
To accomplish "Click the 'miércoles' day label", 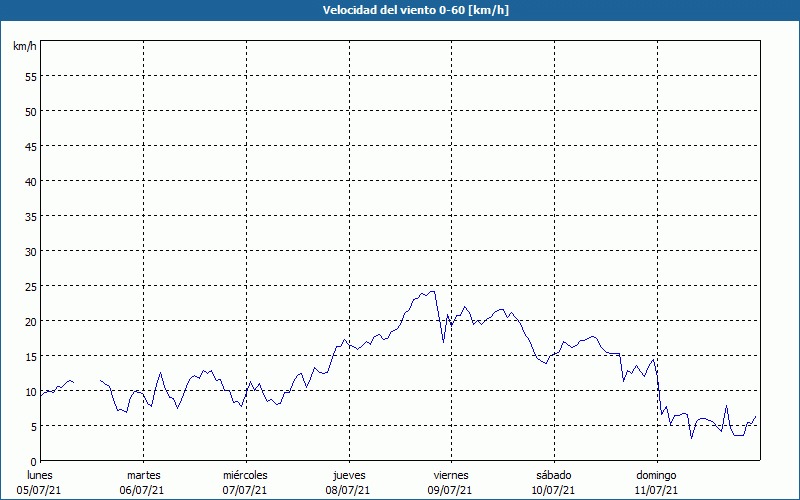I will click(x=245, y=475).
